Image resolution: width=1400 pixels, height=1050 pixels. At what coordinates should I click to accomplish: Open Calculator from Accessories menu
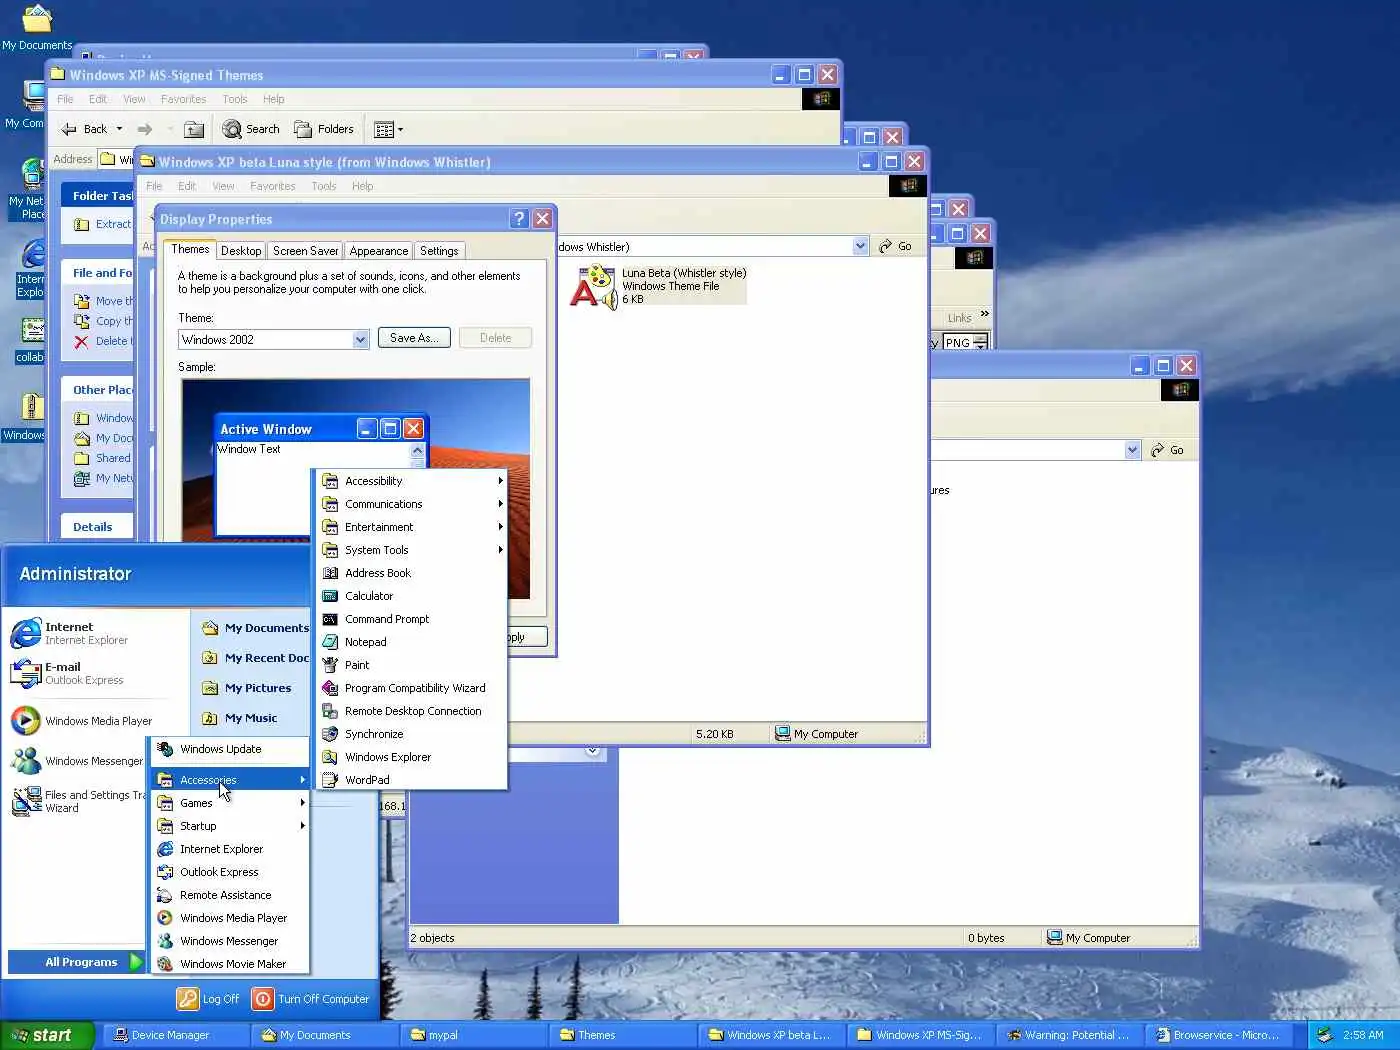click(x=411, y=596)
